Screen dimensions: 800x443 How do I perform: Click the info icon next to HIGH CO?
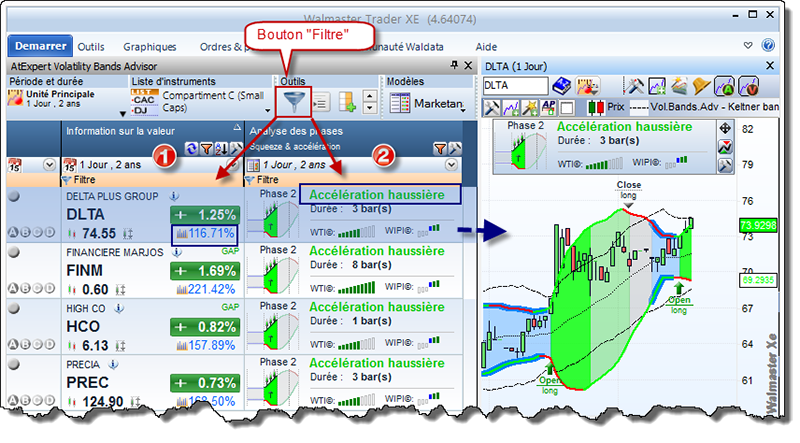(x=119, y=308)
